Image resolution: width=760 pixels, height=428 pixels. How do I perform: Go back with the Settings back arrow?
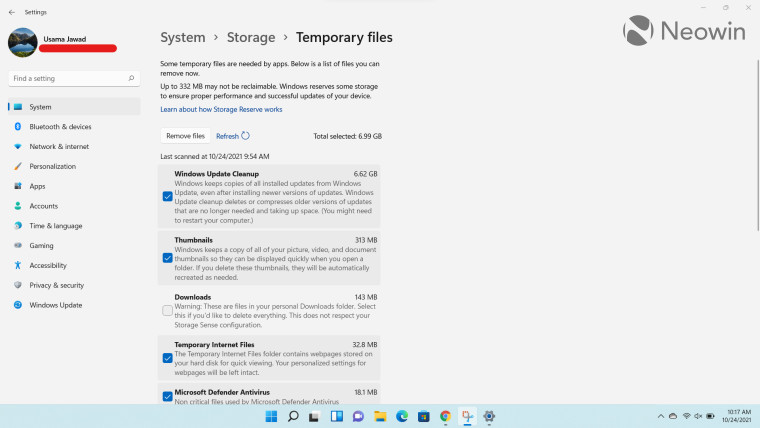[12, 12]
